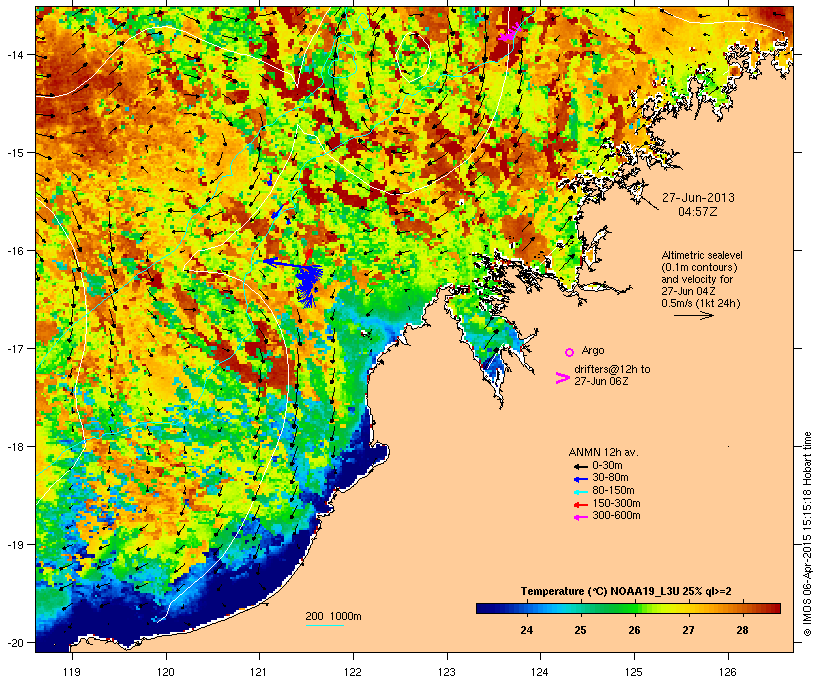Click the magenta drifter track near 123.6E -13.8

[x=509, y=32]
